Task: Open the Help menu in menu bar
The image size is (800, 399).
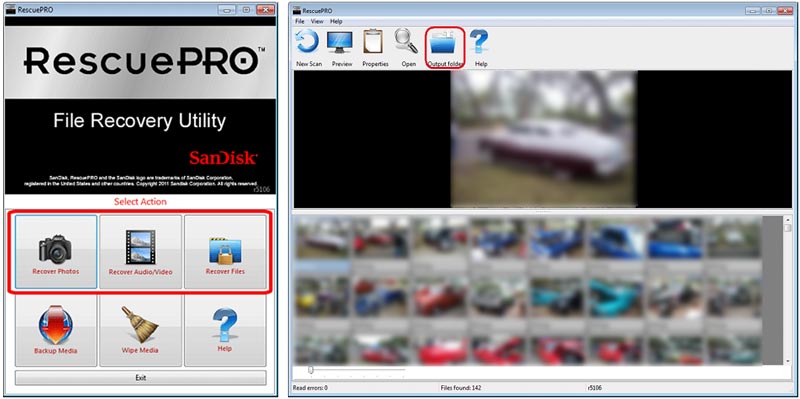Action: tap(336, 21)
